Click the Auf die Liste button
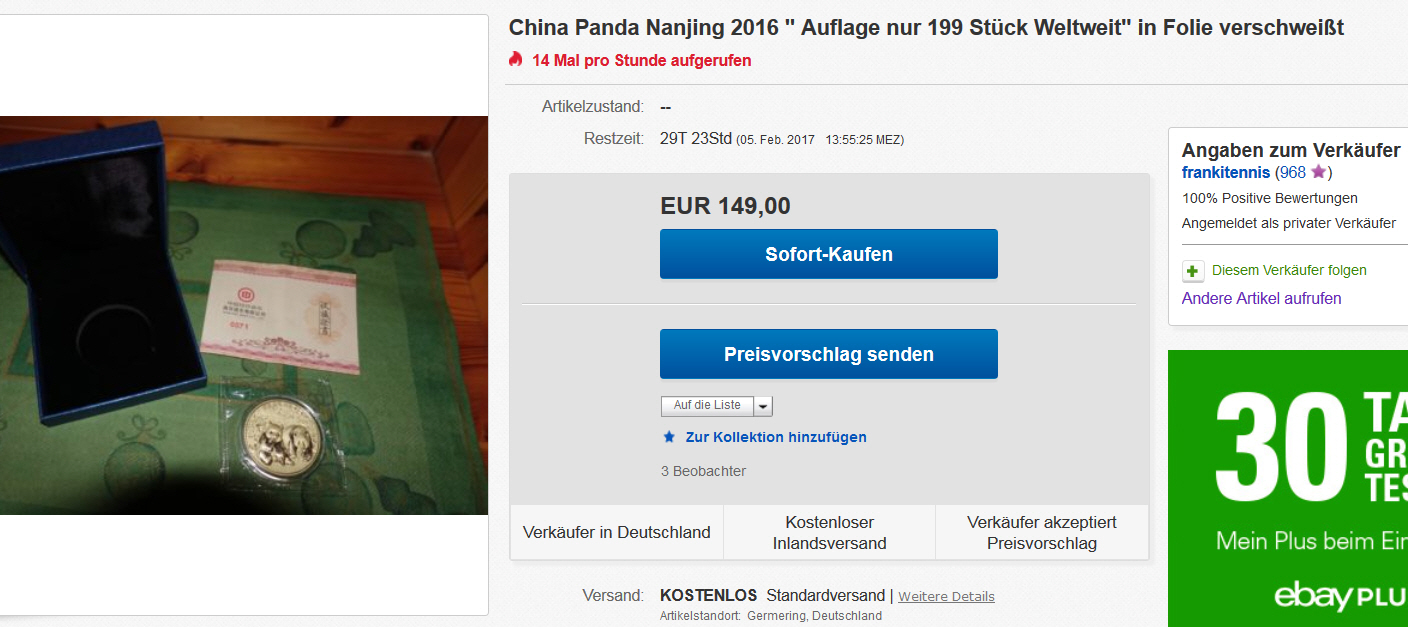The image size is (1408, 627). pos(707,406)
